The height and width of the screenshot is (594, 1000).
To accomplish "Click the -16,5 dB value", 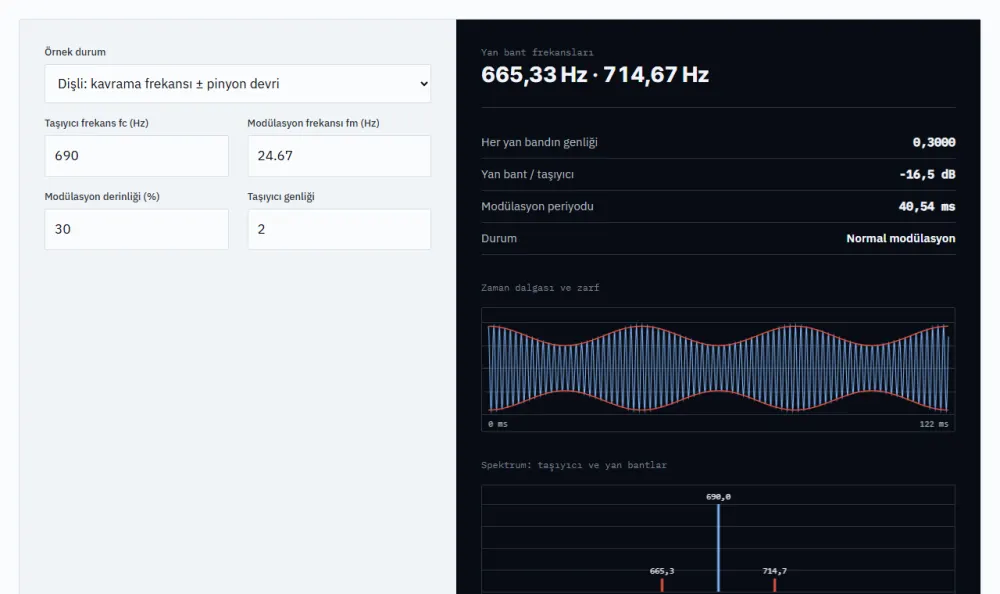I will coord(927,174).
